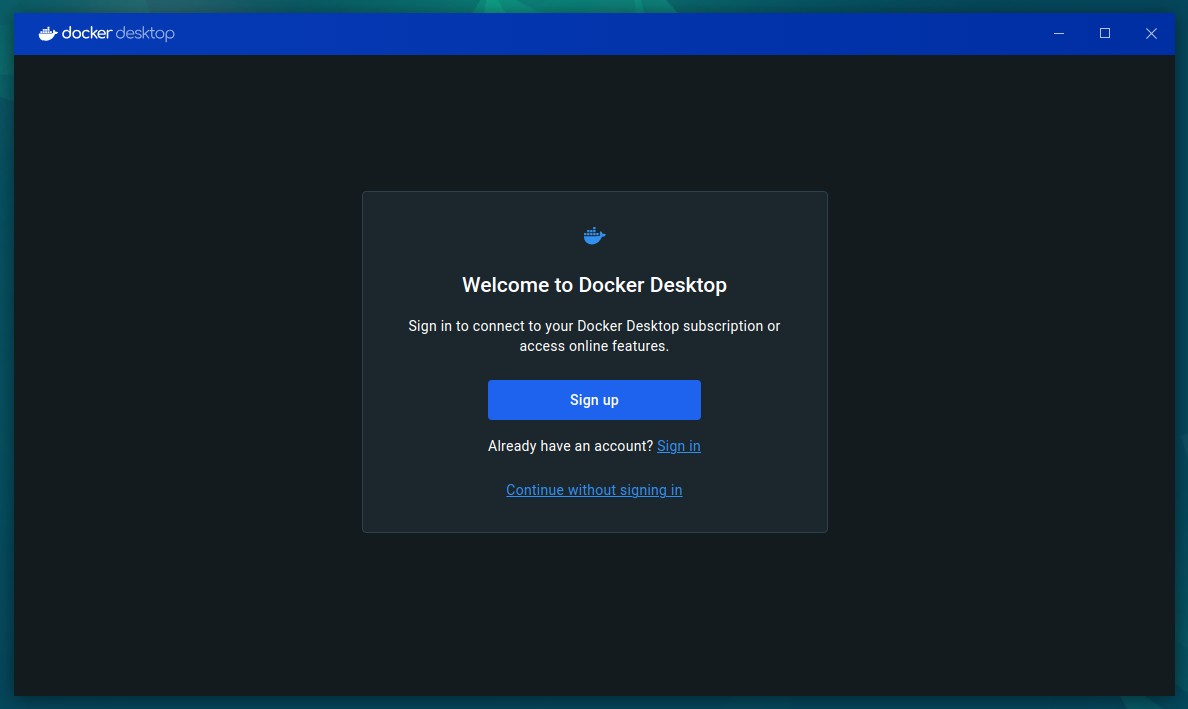Click the 'Sign in to connect' description text
The image size is (1188, 709).
coord(594,336)
